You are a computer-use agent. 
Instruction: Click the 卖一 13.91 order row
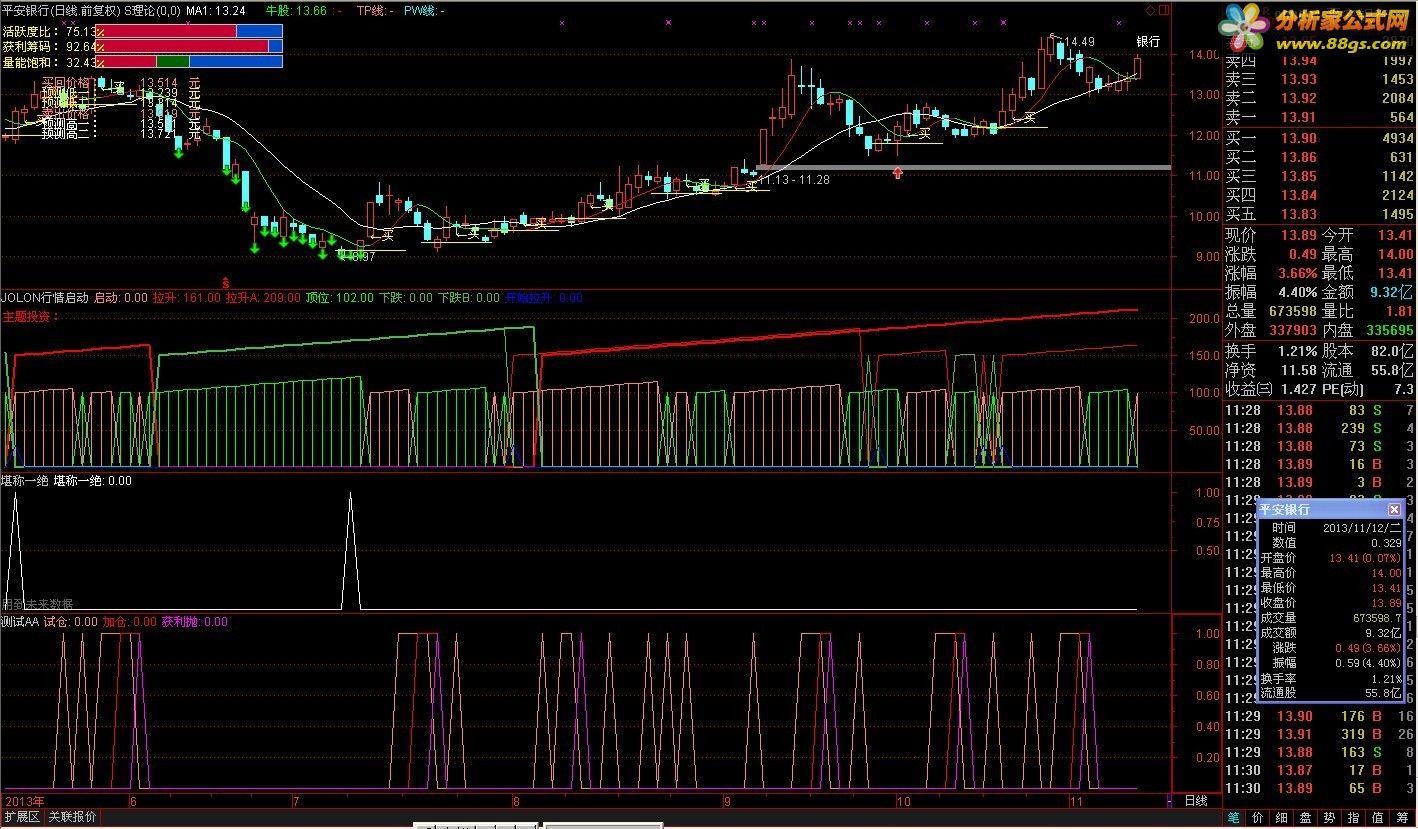[1320, 117]
